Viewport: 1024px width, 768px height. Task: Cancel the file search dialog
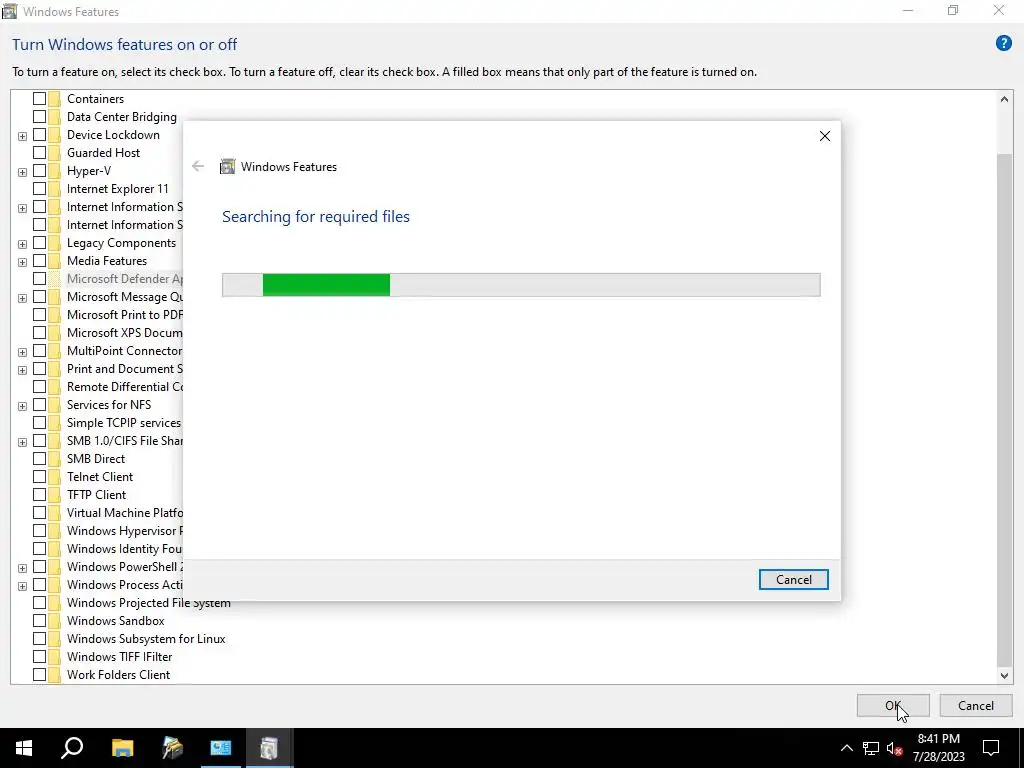[793, 579]
